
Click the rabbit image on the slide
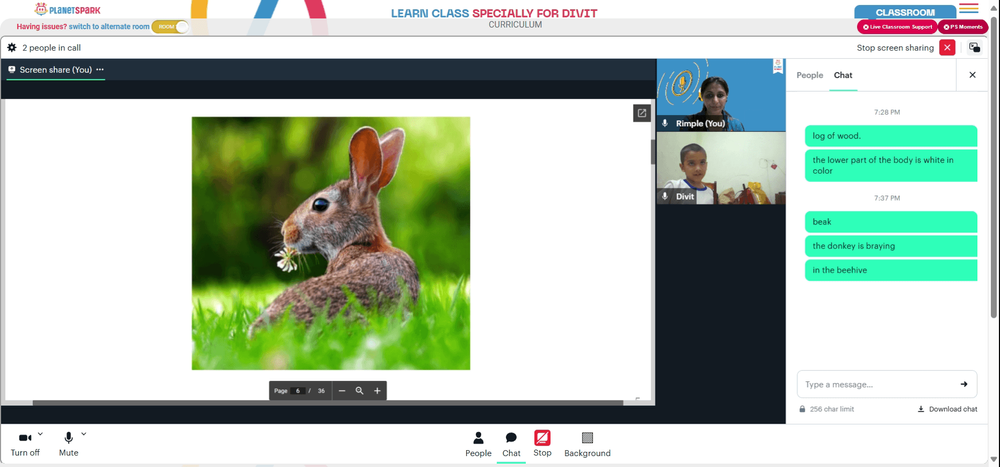(x=331, y=243)
